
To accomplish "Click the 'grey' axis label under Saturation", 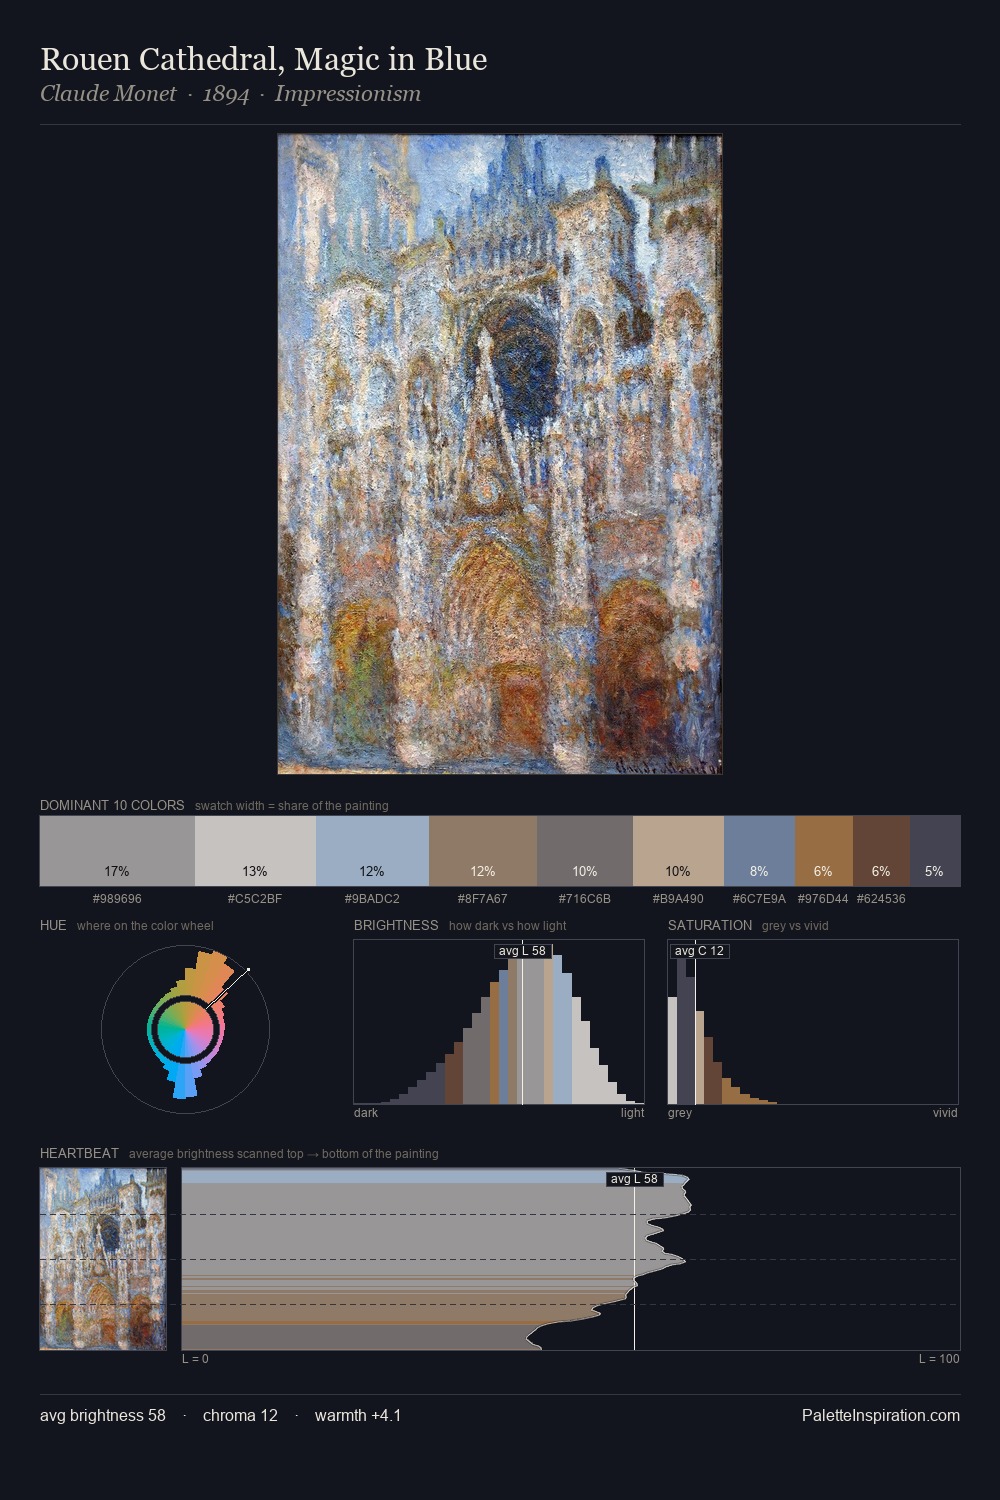I will click(x=680, y=1112).
